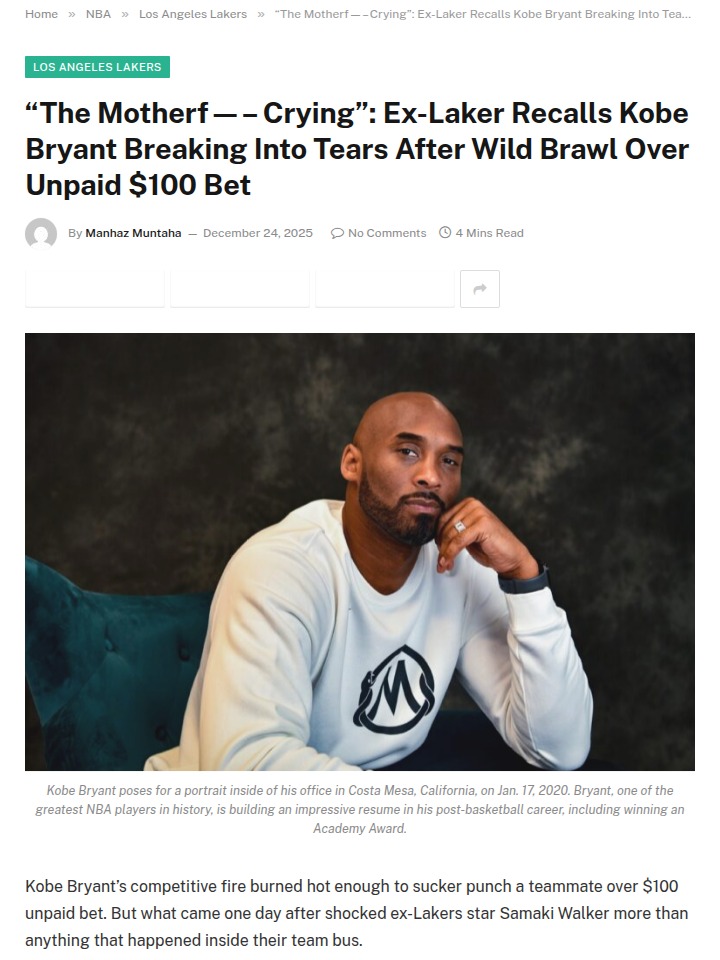
Task: Go to the Home breadcrumb
Action: point(41,14)
